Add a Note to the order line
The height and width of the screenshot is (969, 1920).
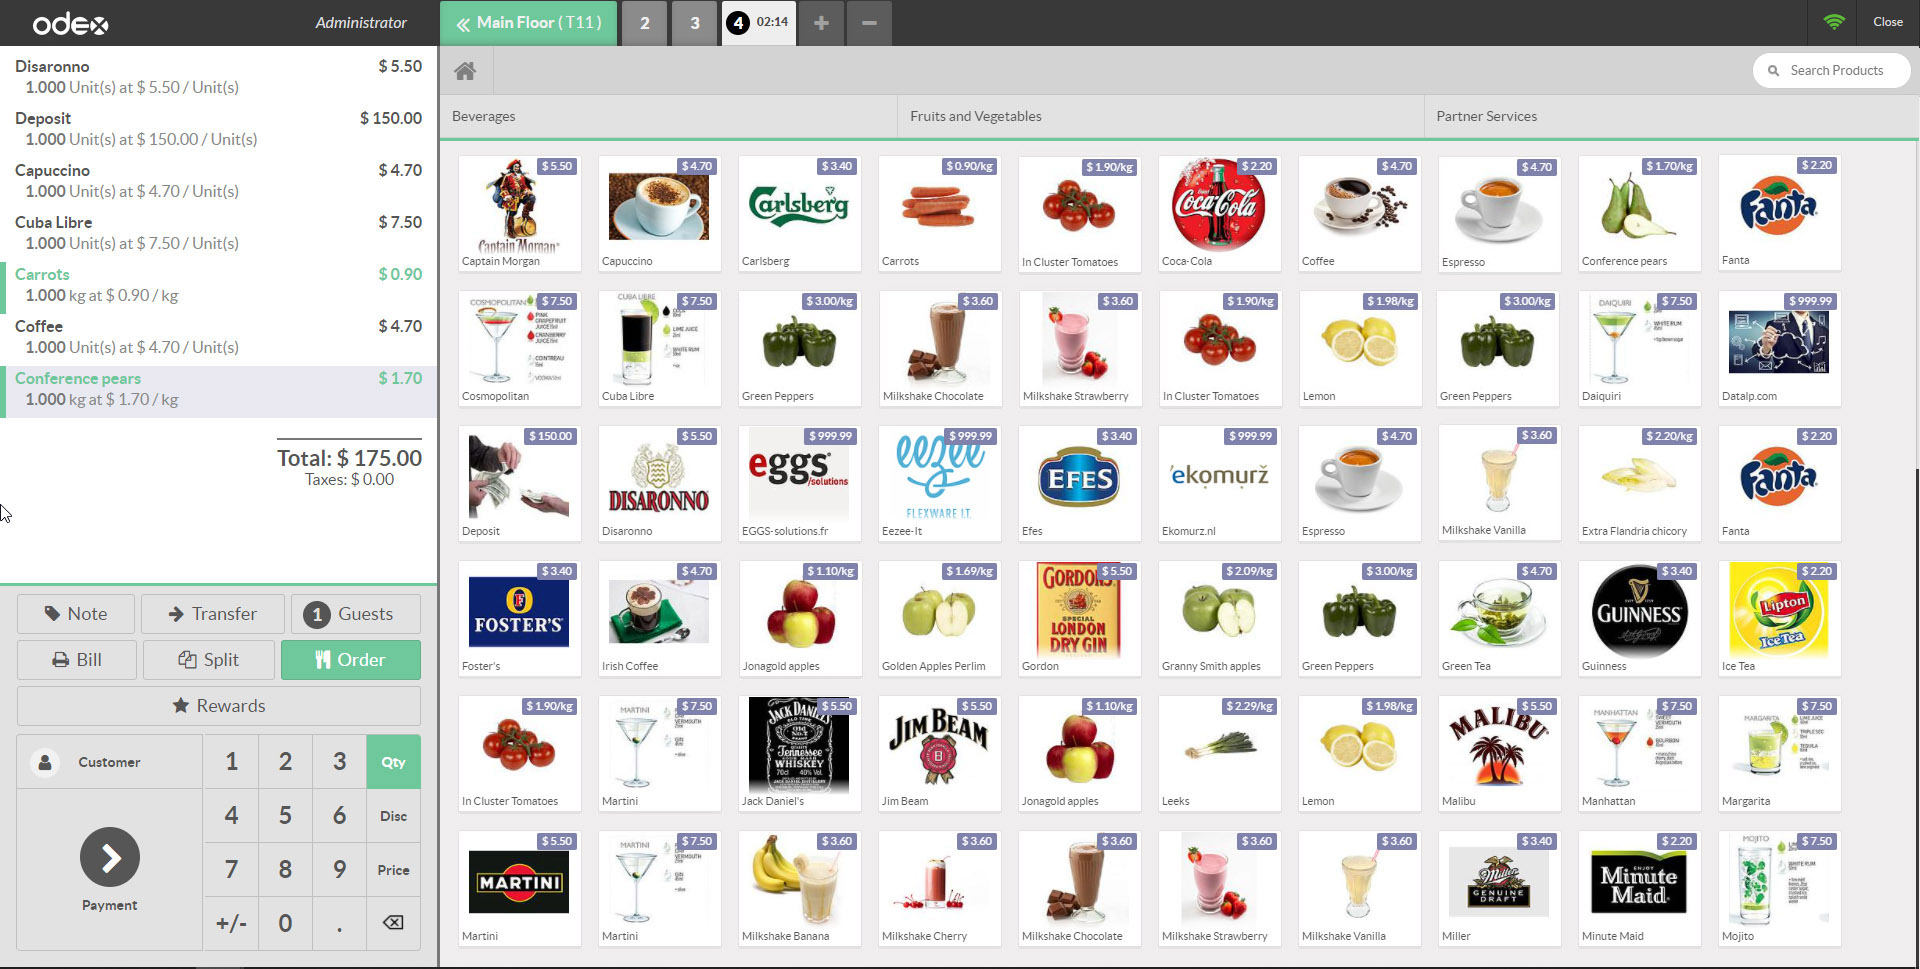[76, 614]
